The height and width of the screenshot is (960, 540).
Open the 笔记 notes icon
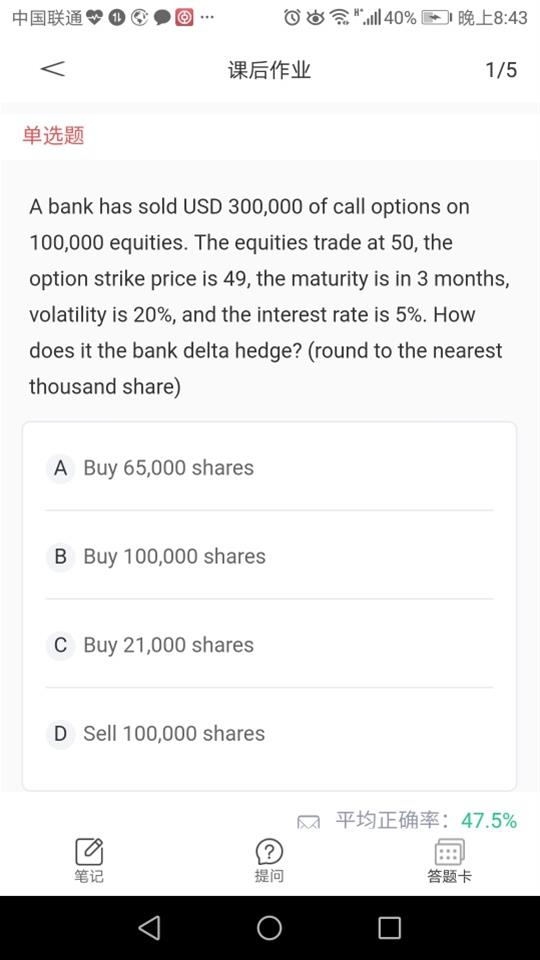tap(89, 852)
